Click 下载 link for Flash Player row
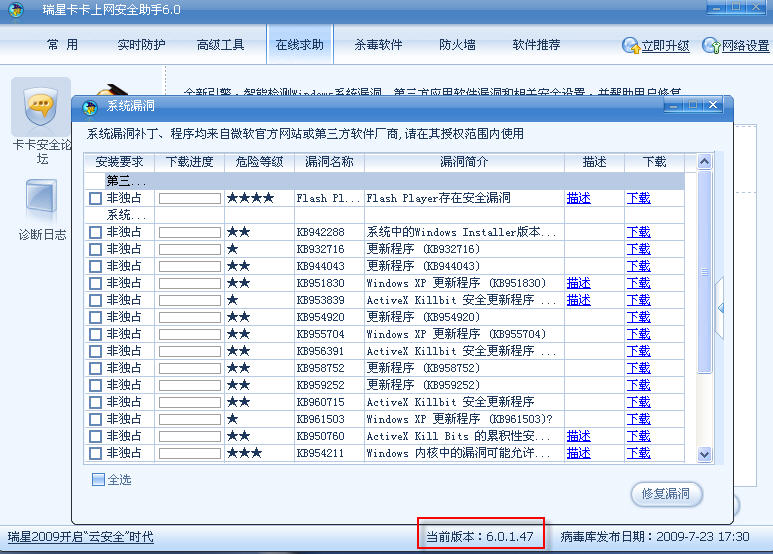Screen dimensions: 773x554 (638, 198)
